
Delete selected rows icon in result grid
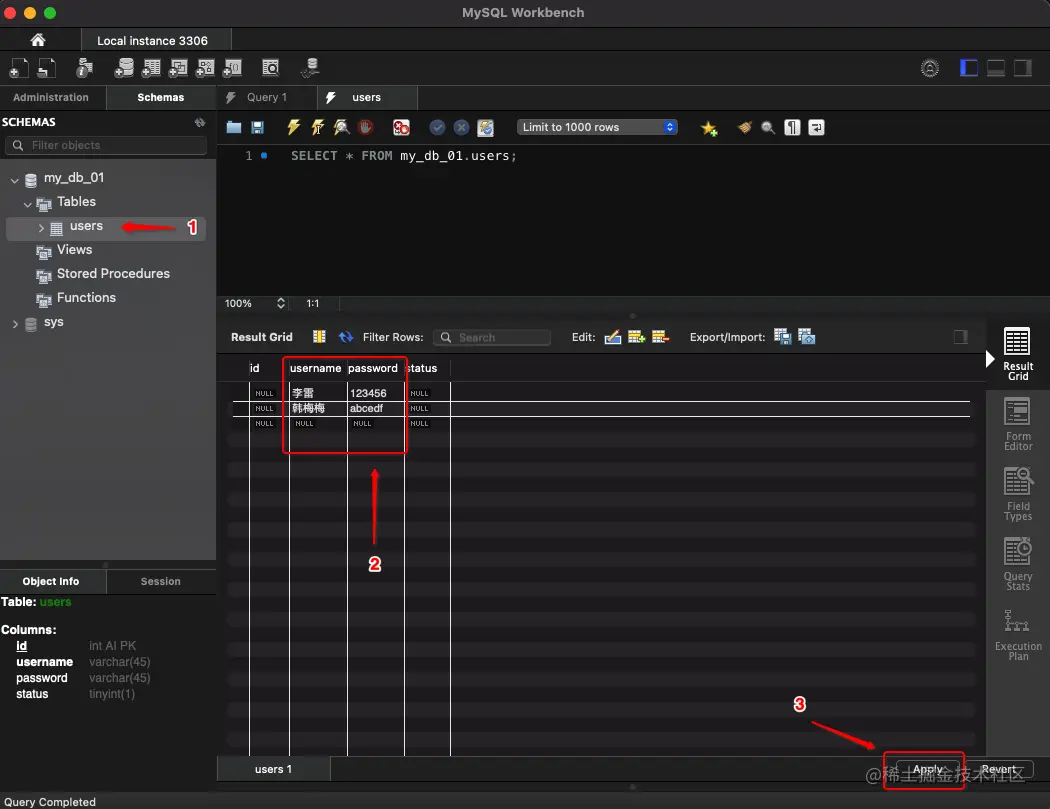pos(660,337)
